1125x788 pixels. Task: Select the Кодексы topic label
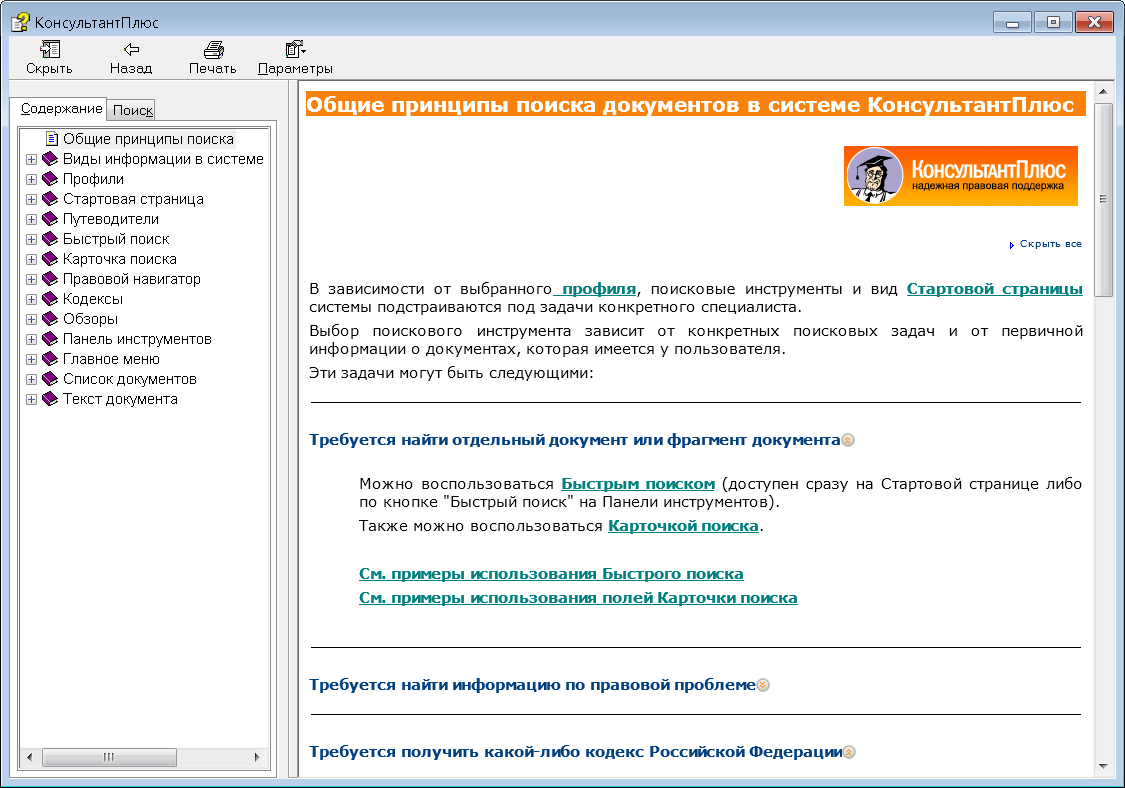click(x=93, y=299)
